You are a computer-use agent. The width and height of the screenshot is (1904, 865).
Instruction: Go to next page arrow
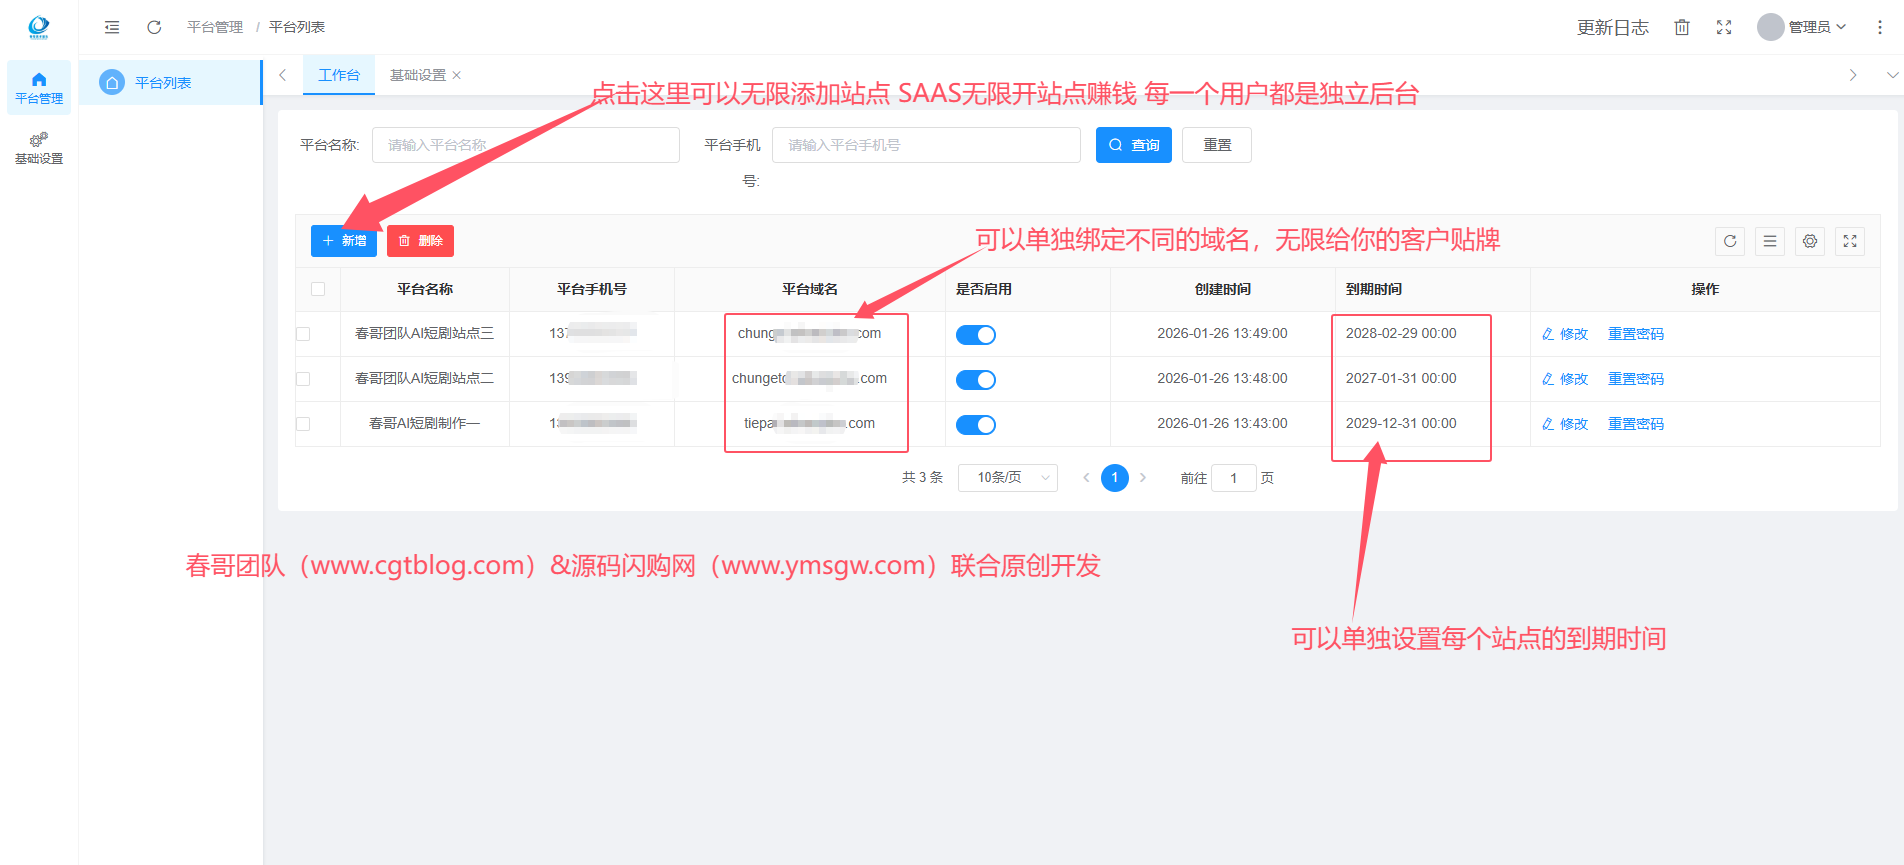click(1143, 478)
